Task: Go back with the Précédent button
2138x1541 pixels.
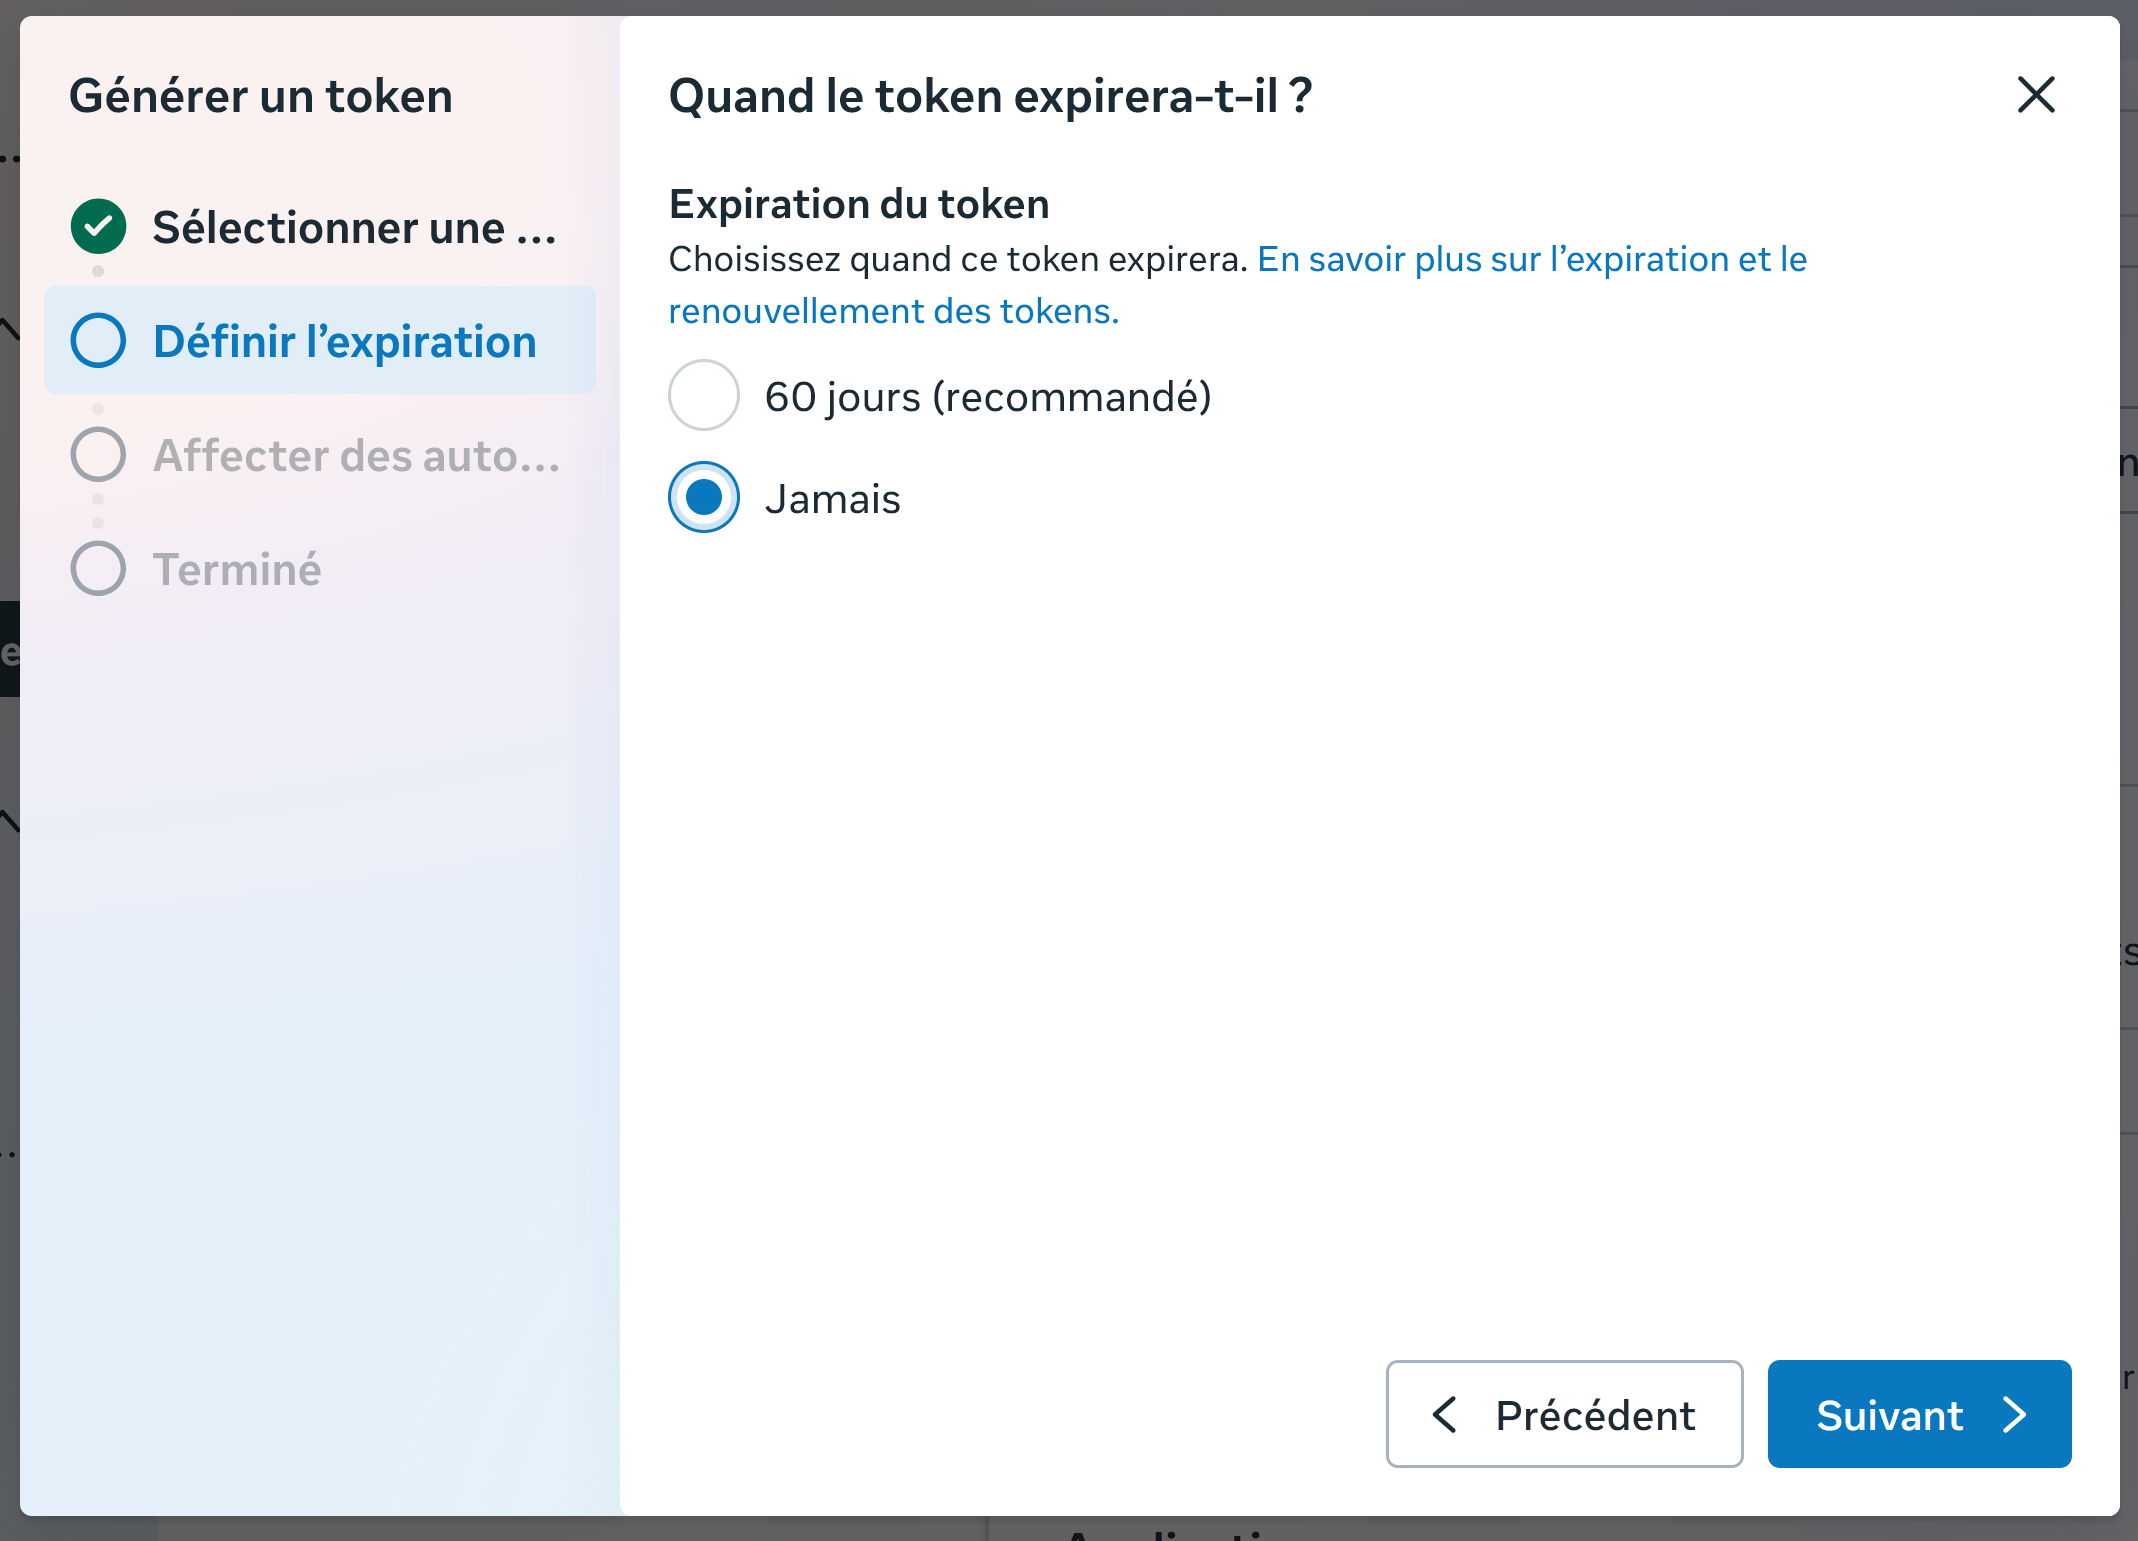Action: [1564, 1414]
